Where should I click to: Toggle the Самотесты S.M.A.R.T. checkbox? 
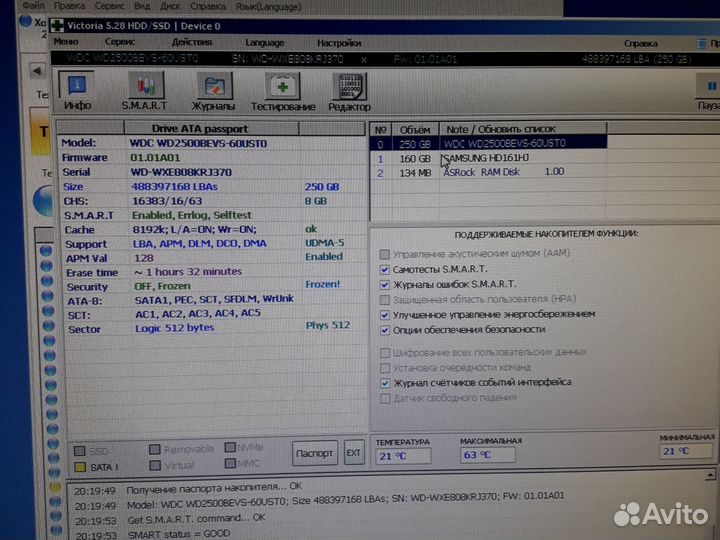[386, 270]
